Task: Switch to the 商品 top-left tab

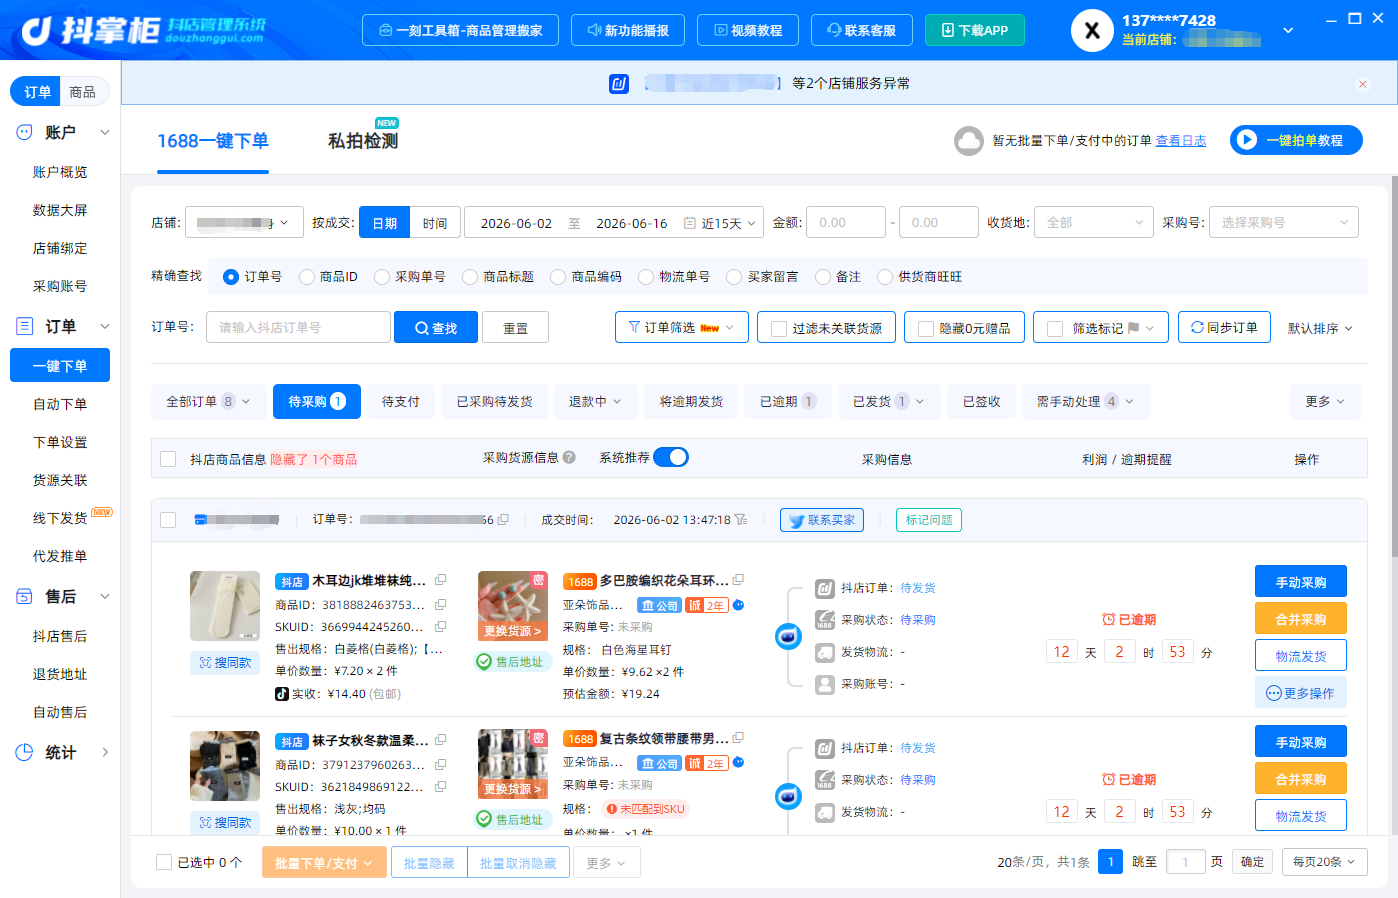Action: point(82,92)
